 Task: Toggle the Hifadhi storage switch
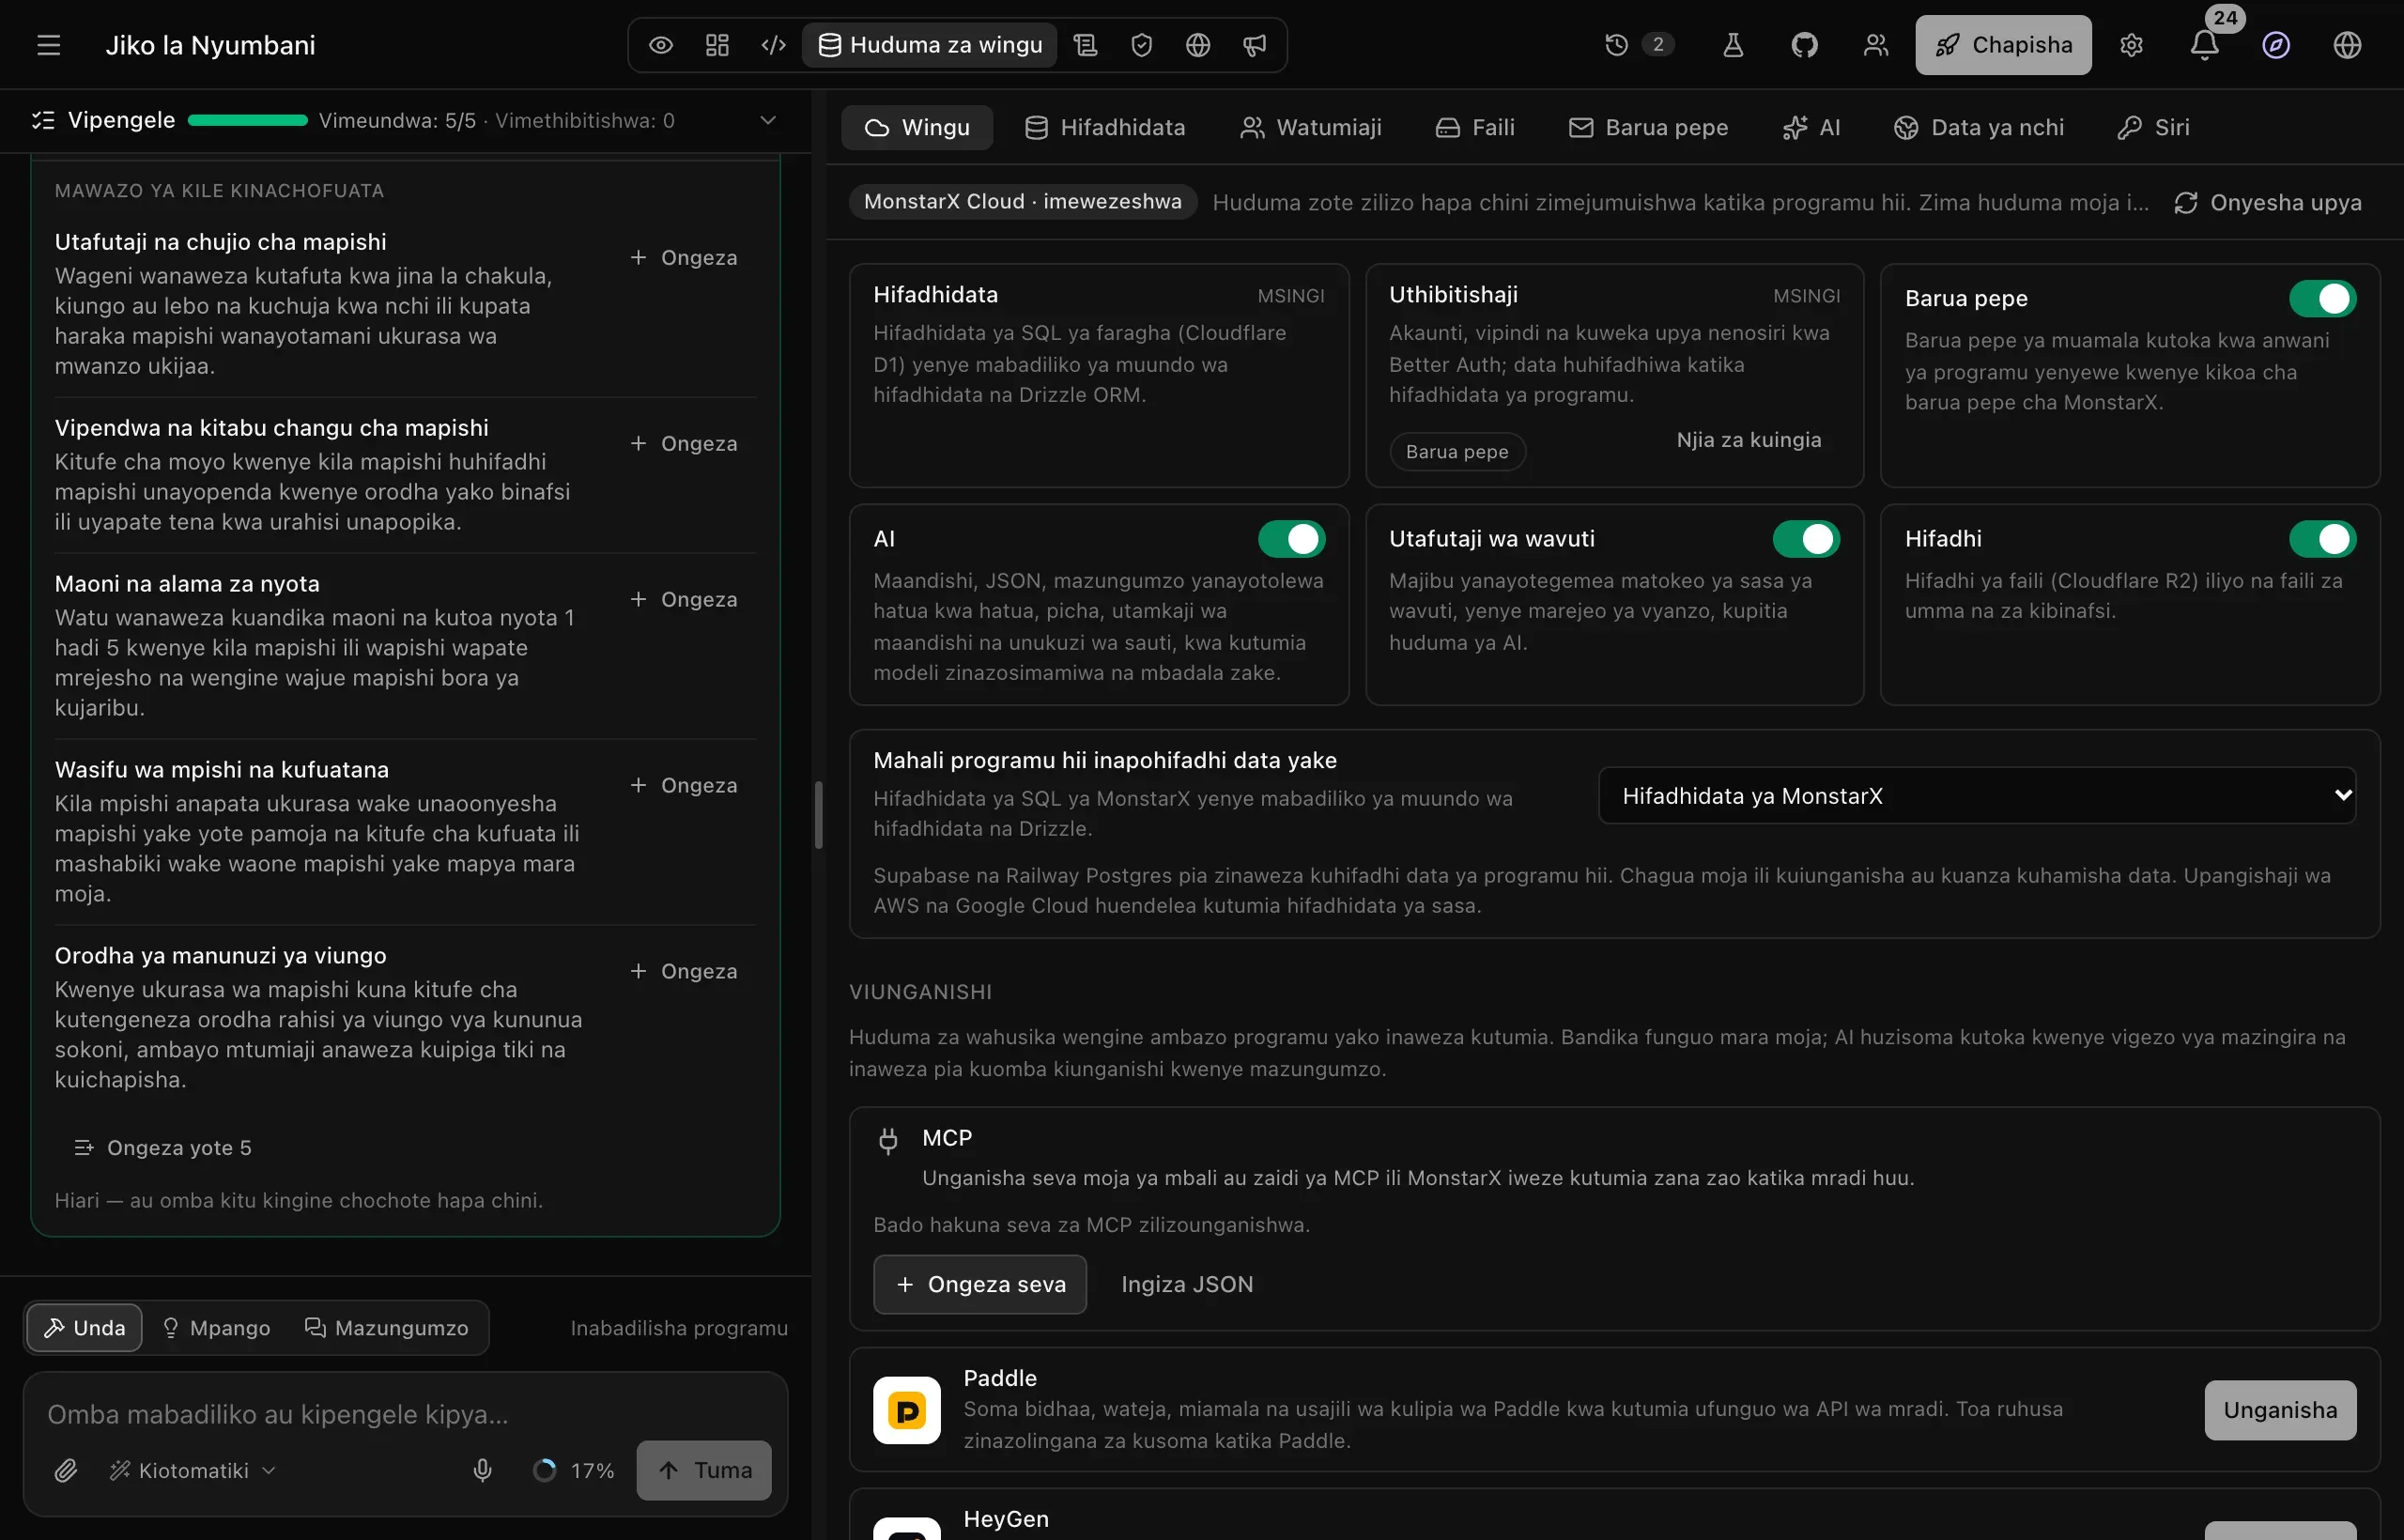tap(2322, 539)
